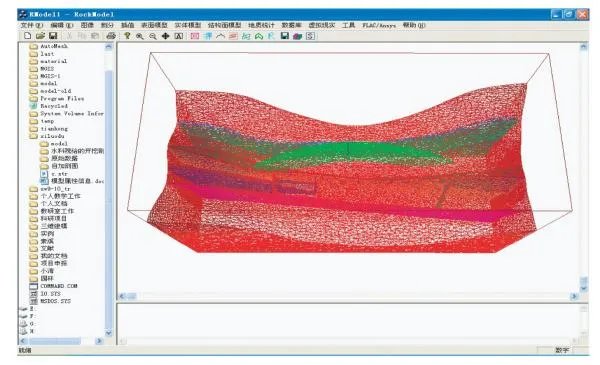Open the 结构面模型 menu
Viewport: 600px width, 365px height.
[x=225, y=25]
